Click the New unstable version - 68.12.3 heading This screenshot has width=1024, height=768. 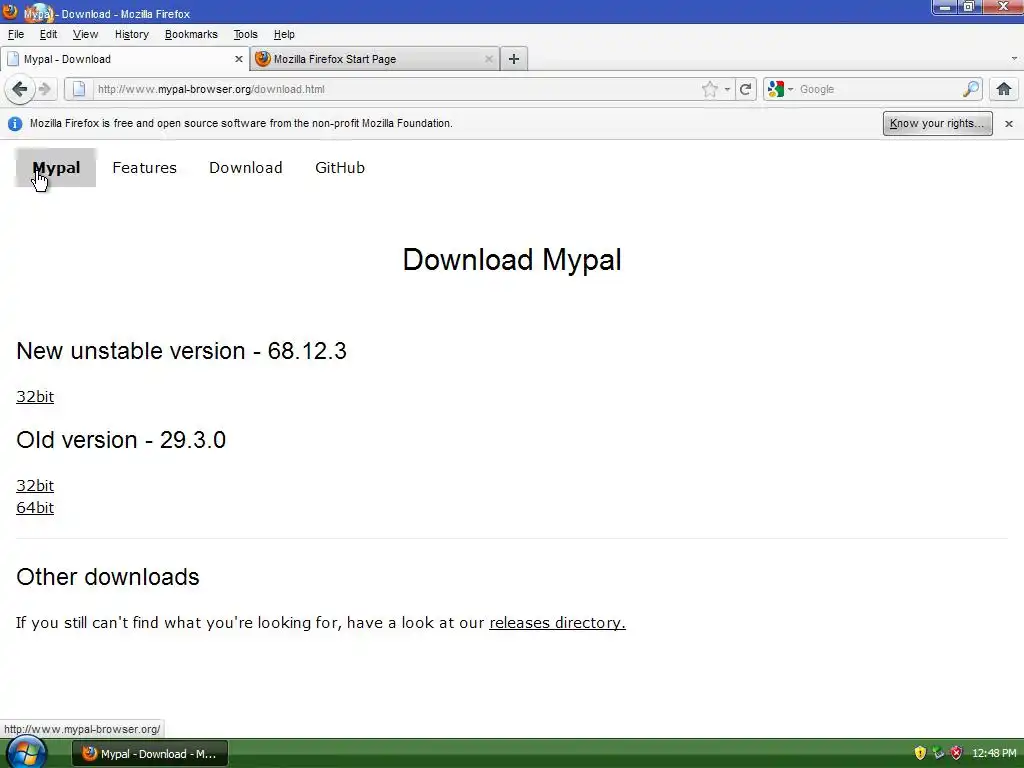click(x=182, y=351)
